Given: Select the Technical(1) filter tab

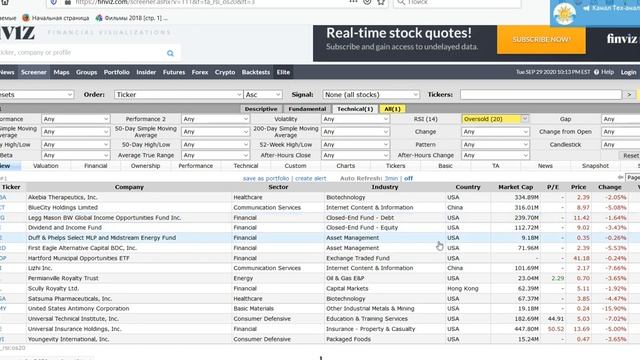Looking at the screenshot, I should 355,109.
